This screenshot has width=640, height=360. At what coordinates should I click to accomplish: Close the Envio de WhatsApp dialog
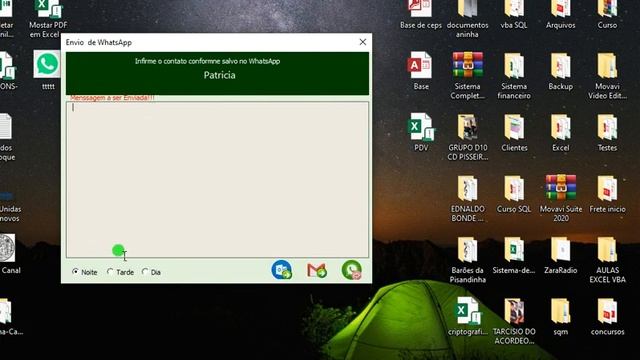(362, 42)
